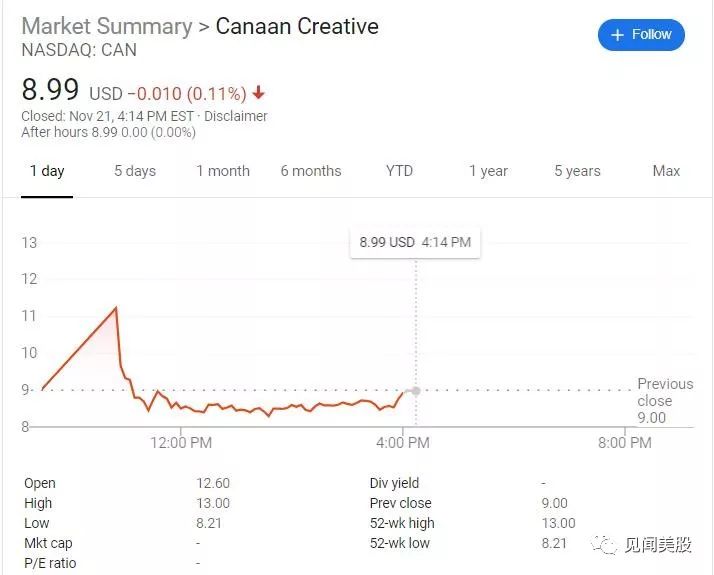This screenshot has height=575, width=714.
Task: Show the 6 months chart range
Action: [311, 171]
